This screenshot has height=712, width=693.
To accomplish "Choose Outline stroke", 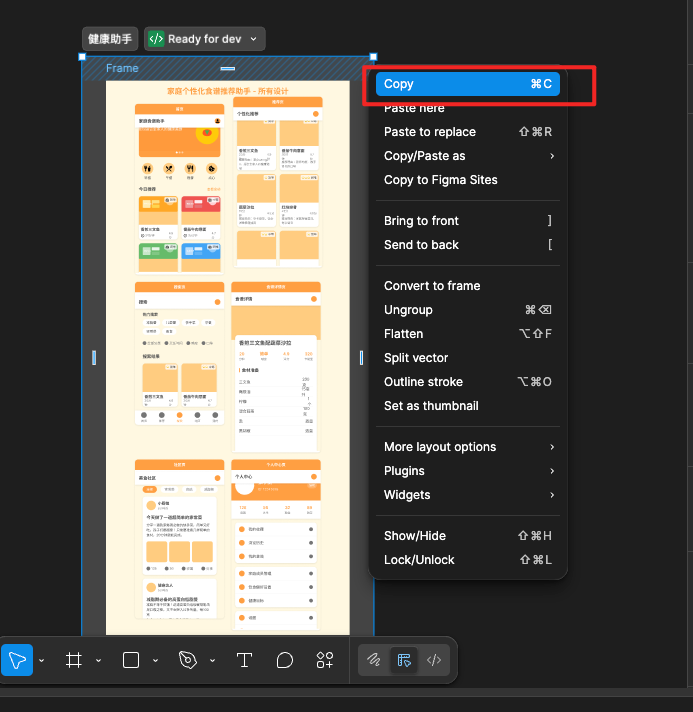I will point(468,382).
